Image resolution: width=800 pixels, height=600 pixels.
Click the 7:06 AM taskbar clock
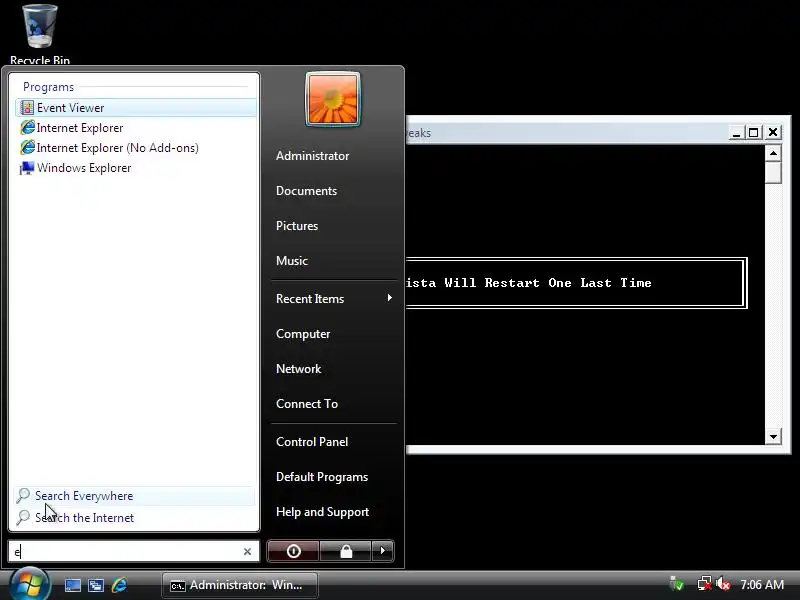(x=762, y=584)
